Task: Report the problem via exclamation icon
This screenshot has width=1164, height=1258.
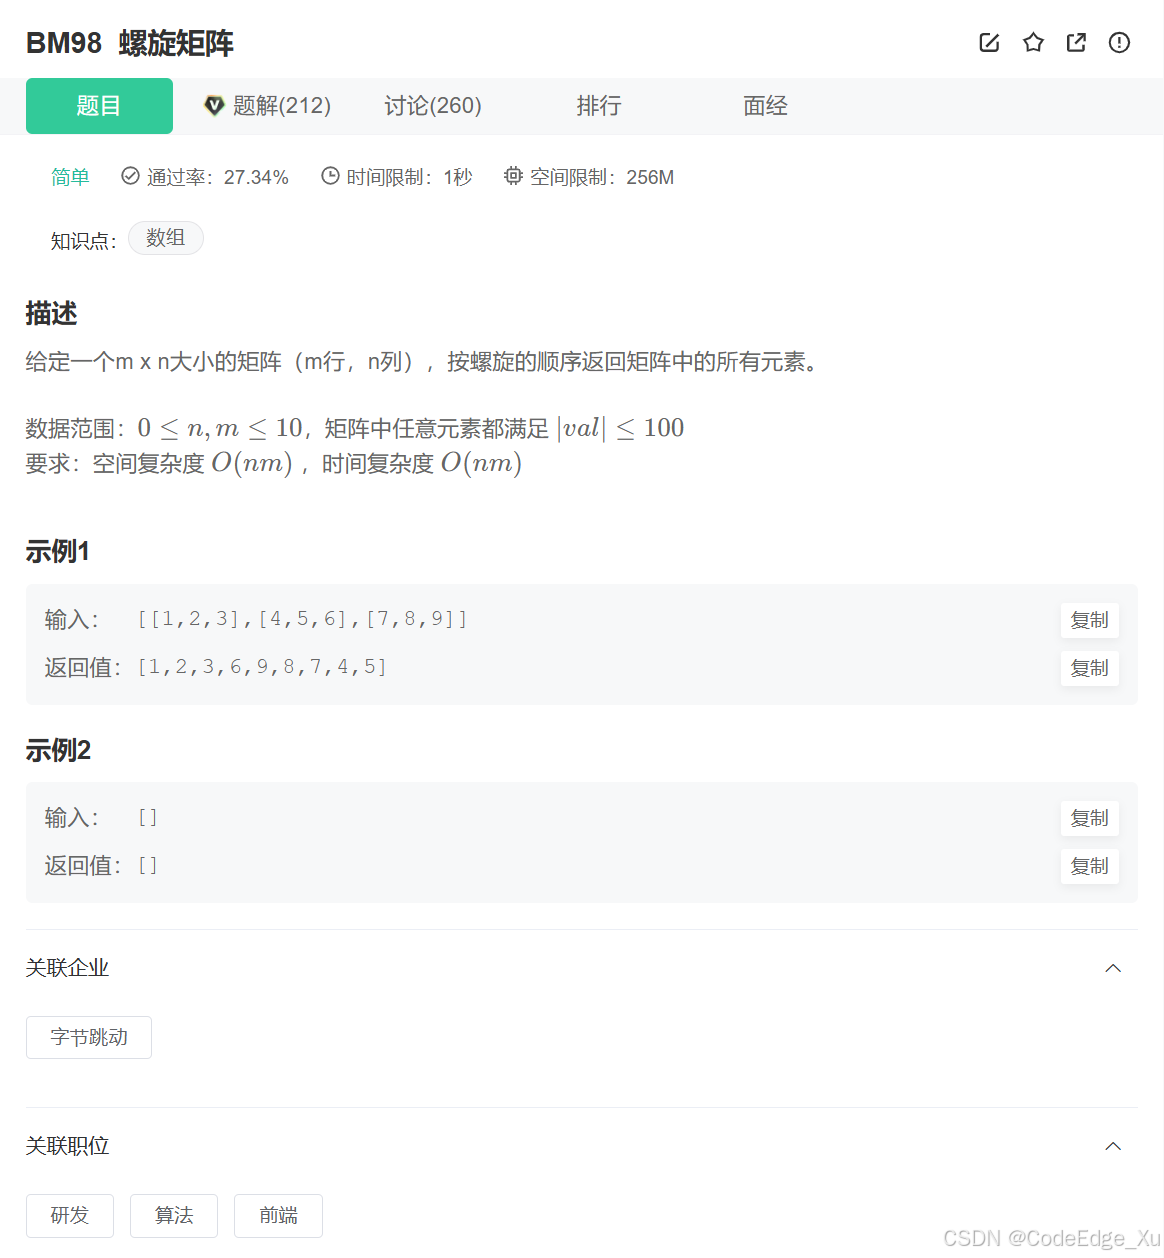Action: [1118, 42]
